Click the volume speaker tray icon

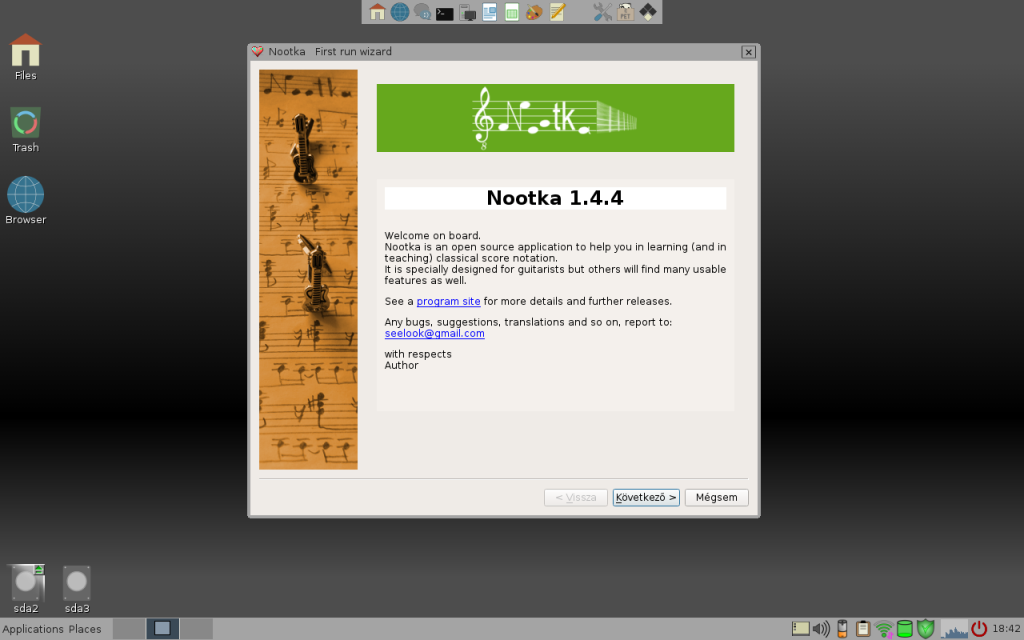[x=822, y=629]
